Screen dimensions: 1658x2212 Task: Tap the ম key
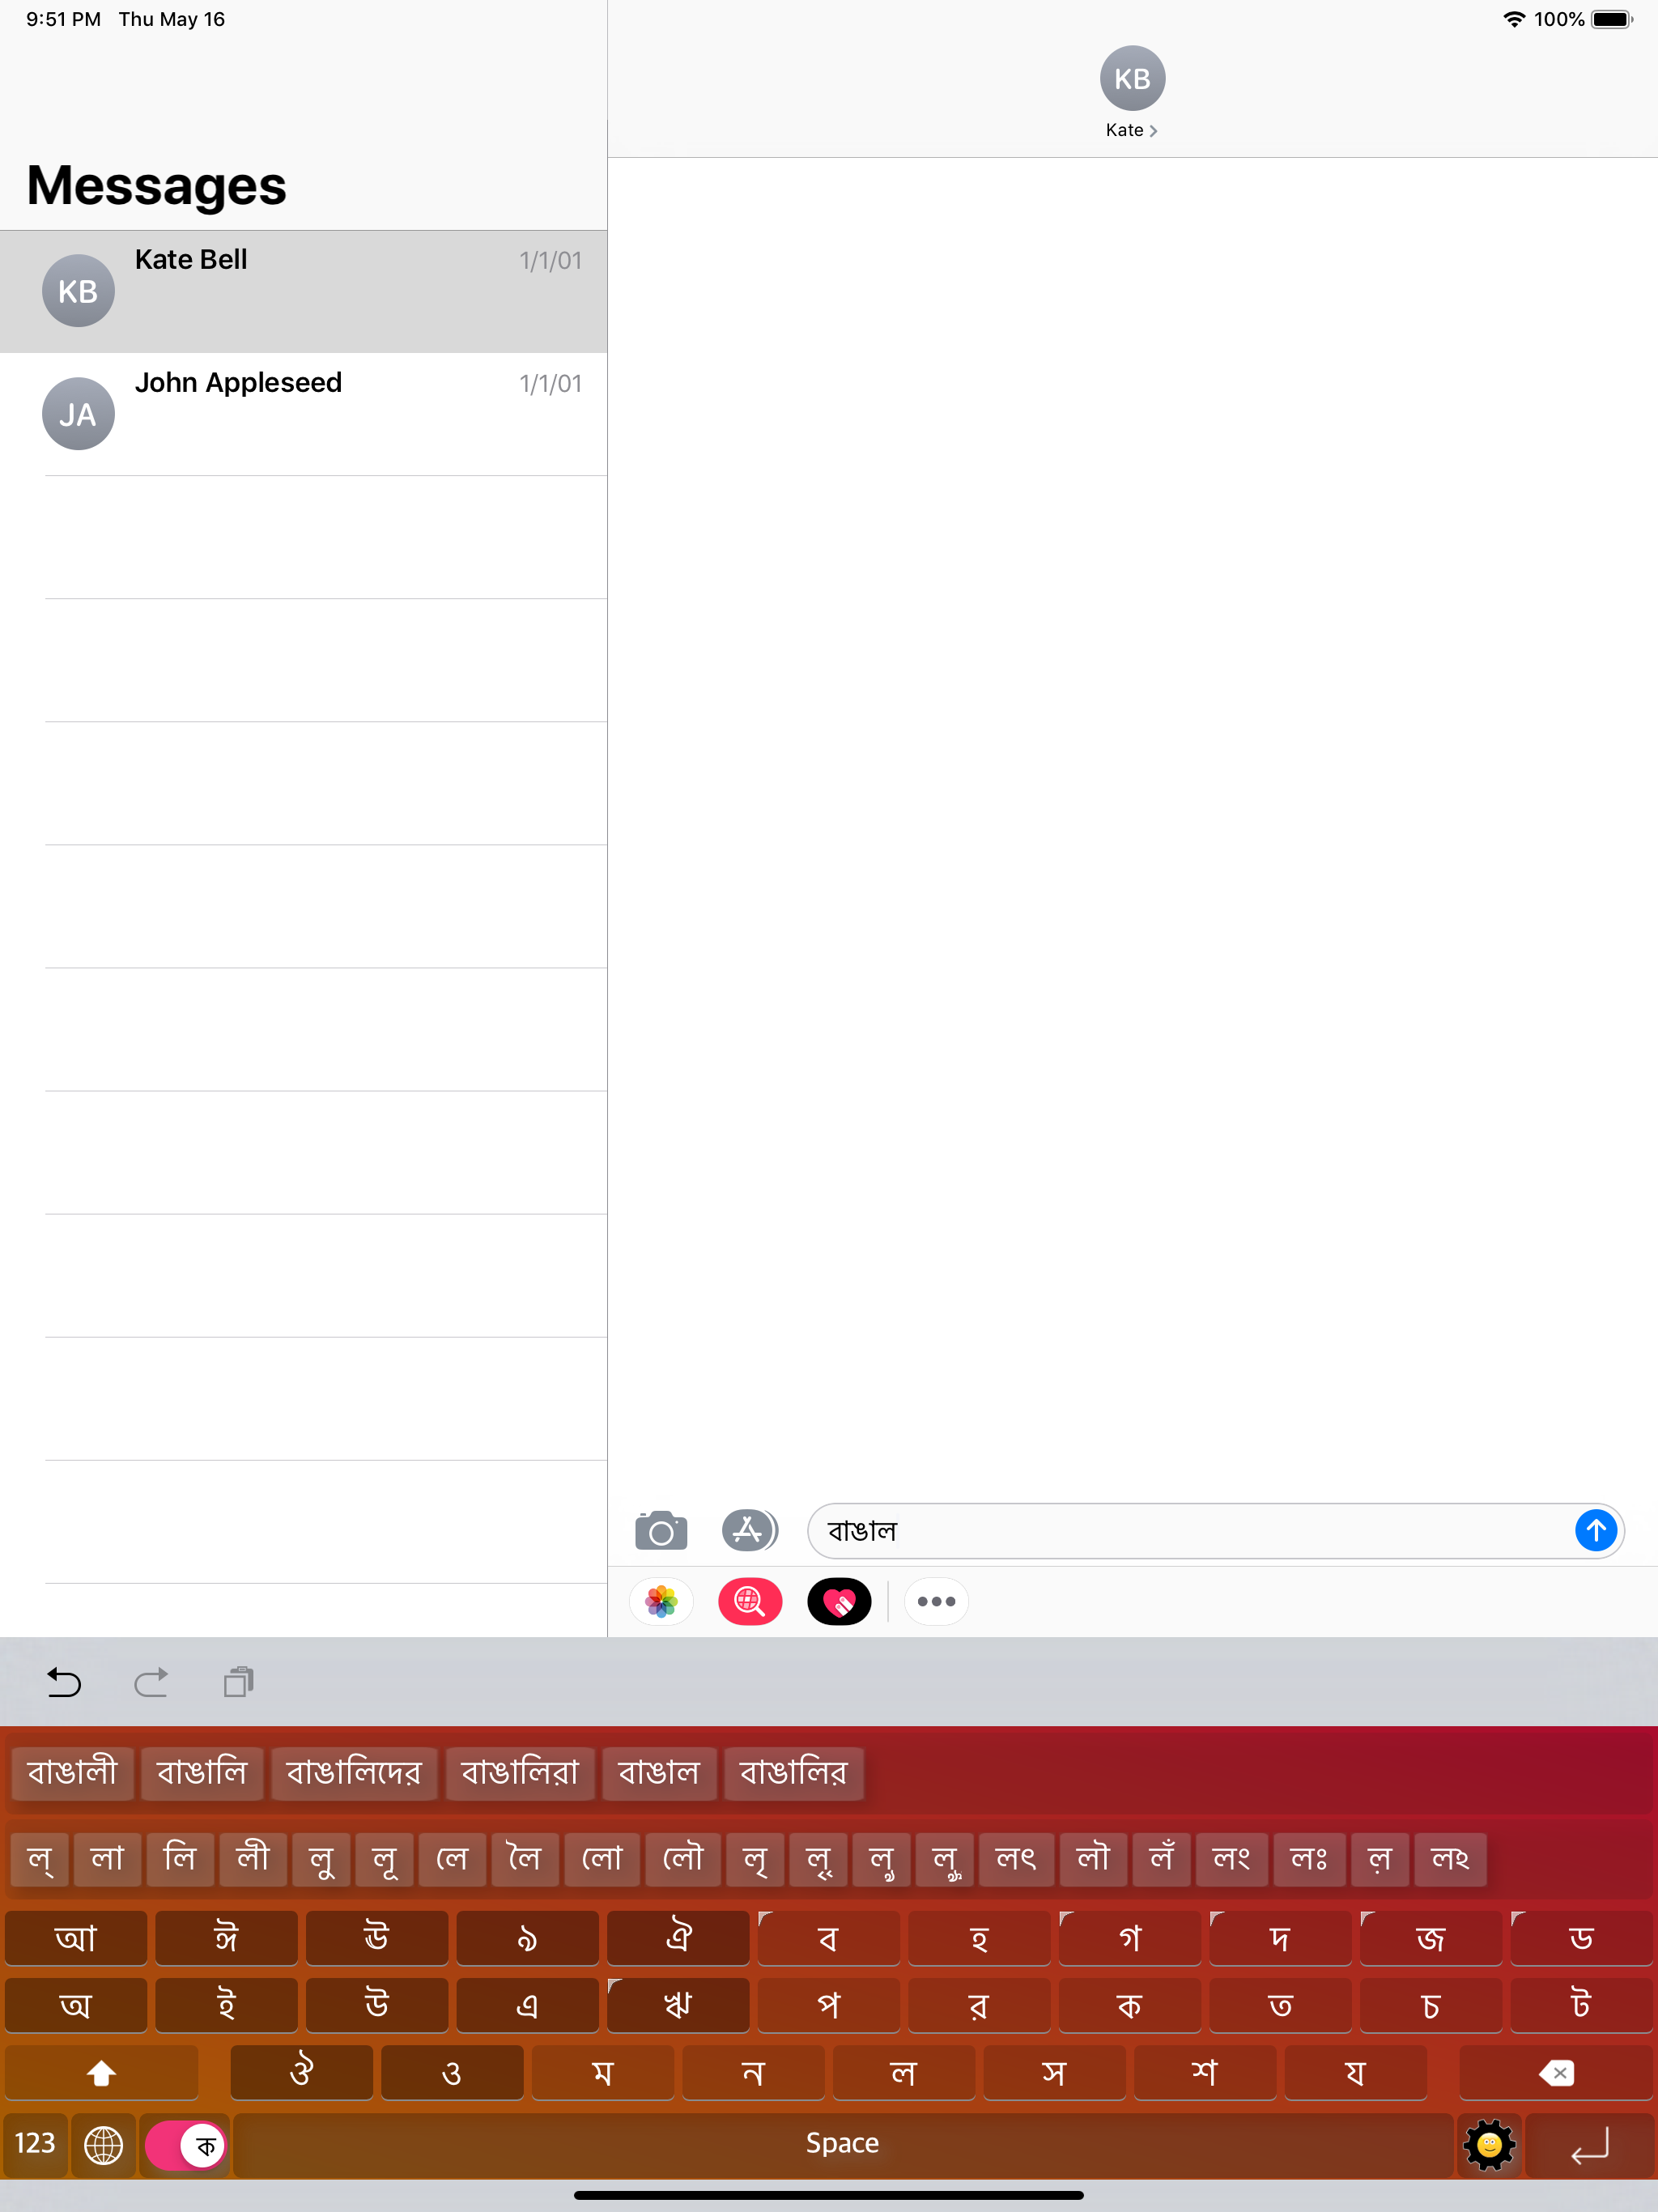(602, 2073)
